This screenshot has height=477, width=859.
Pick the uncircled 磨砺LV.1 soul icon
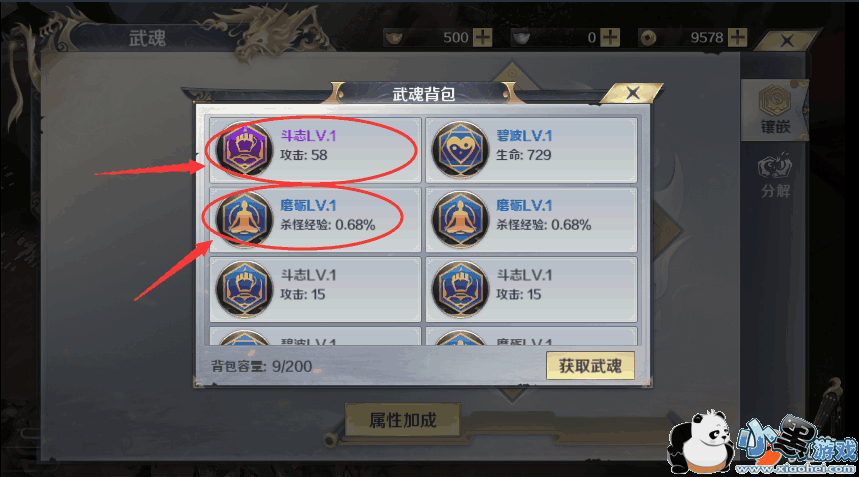coord(460,220)
